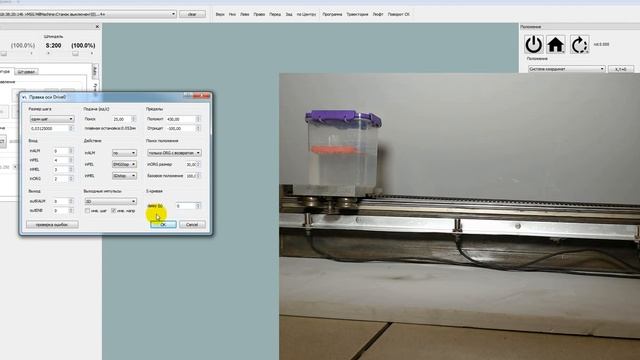Open the inALM action dropdown showing 'no'
The height and width of the screenshot is (360, 640).
click(124, 153)
